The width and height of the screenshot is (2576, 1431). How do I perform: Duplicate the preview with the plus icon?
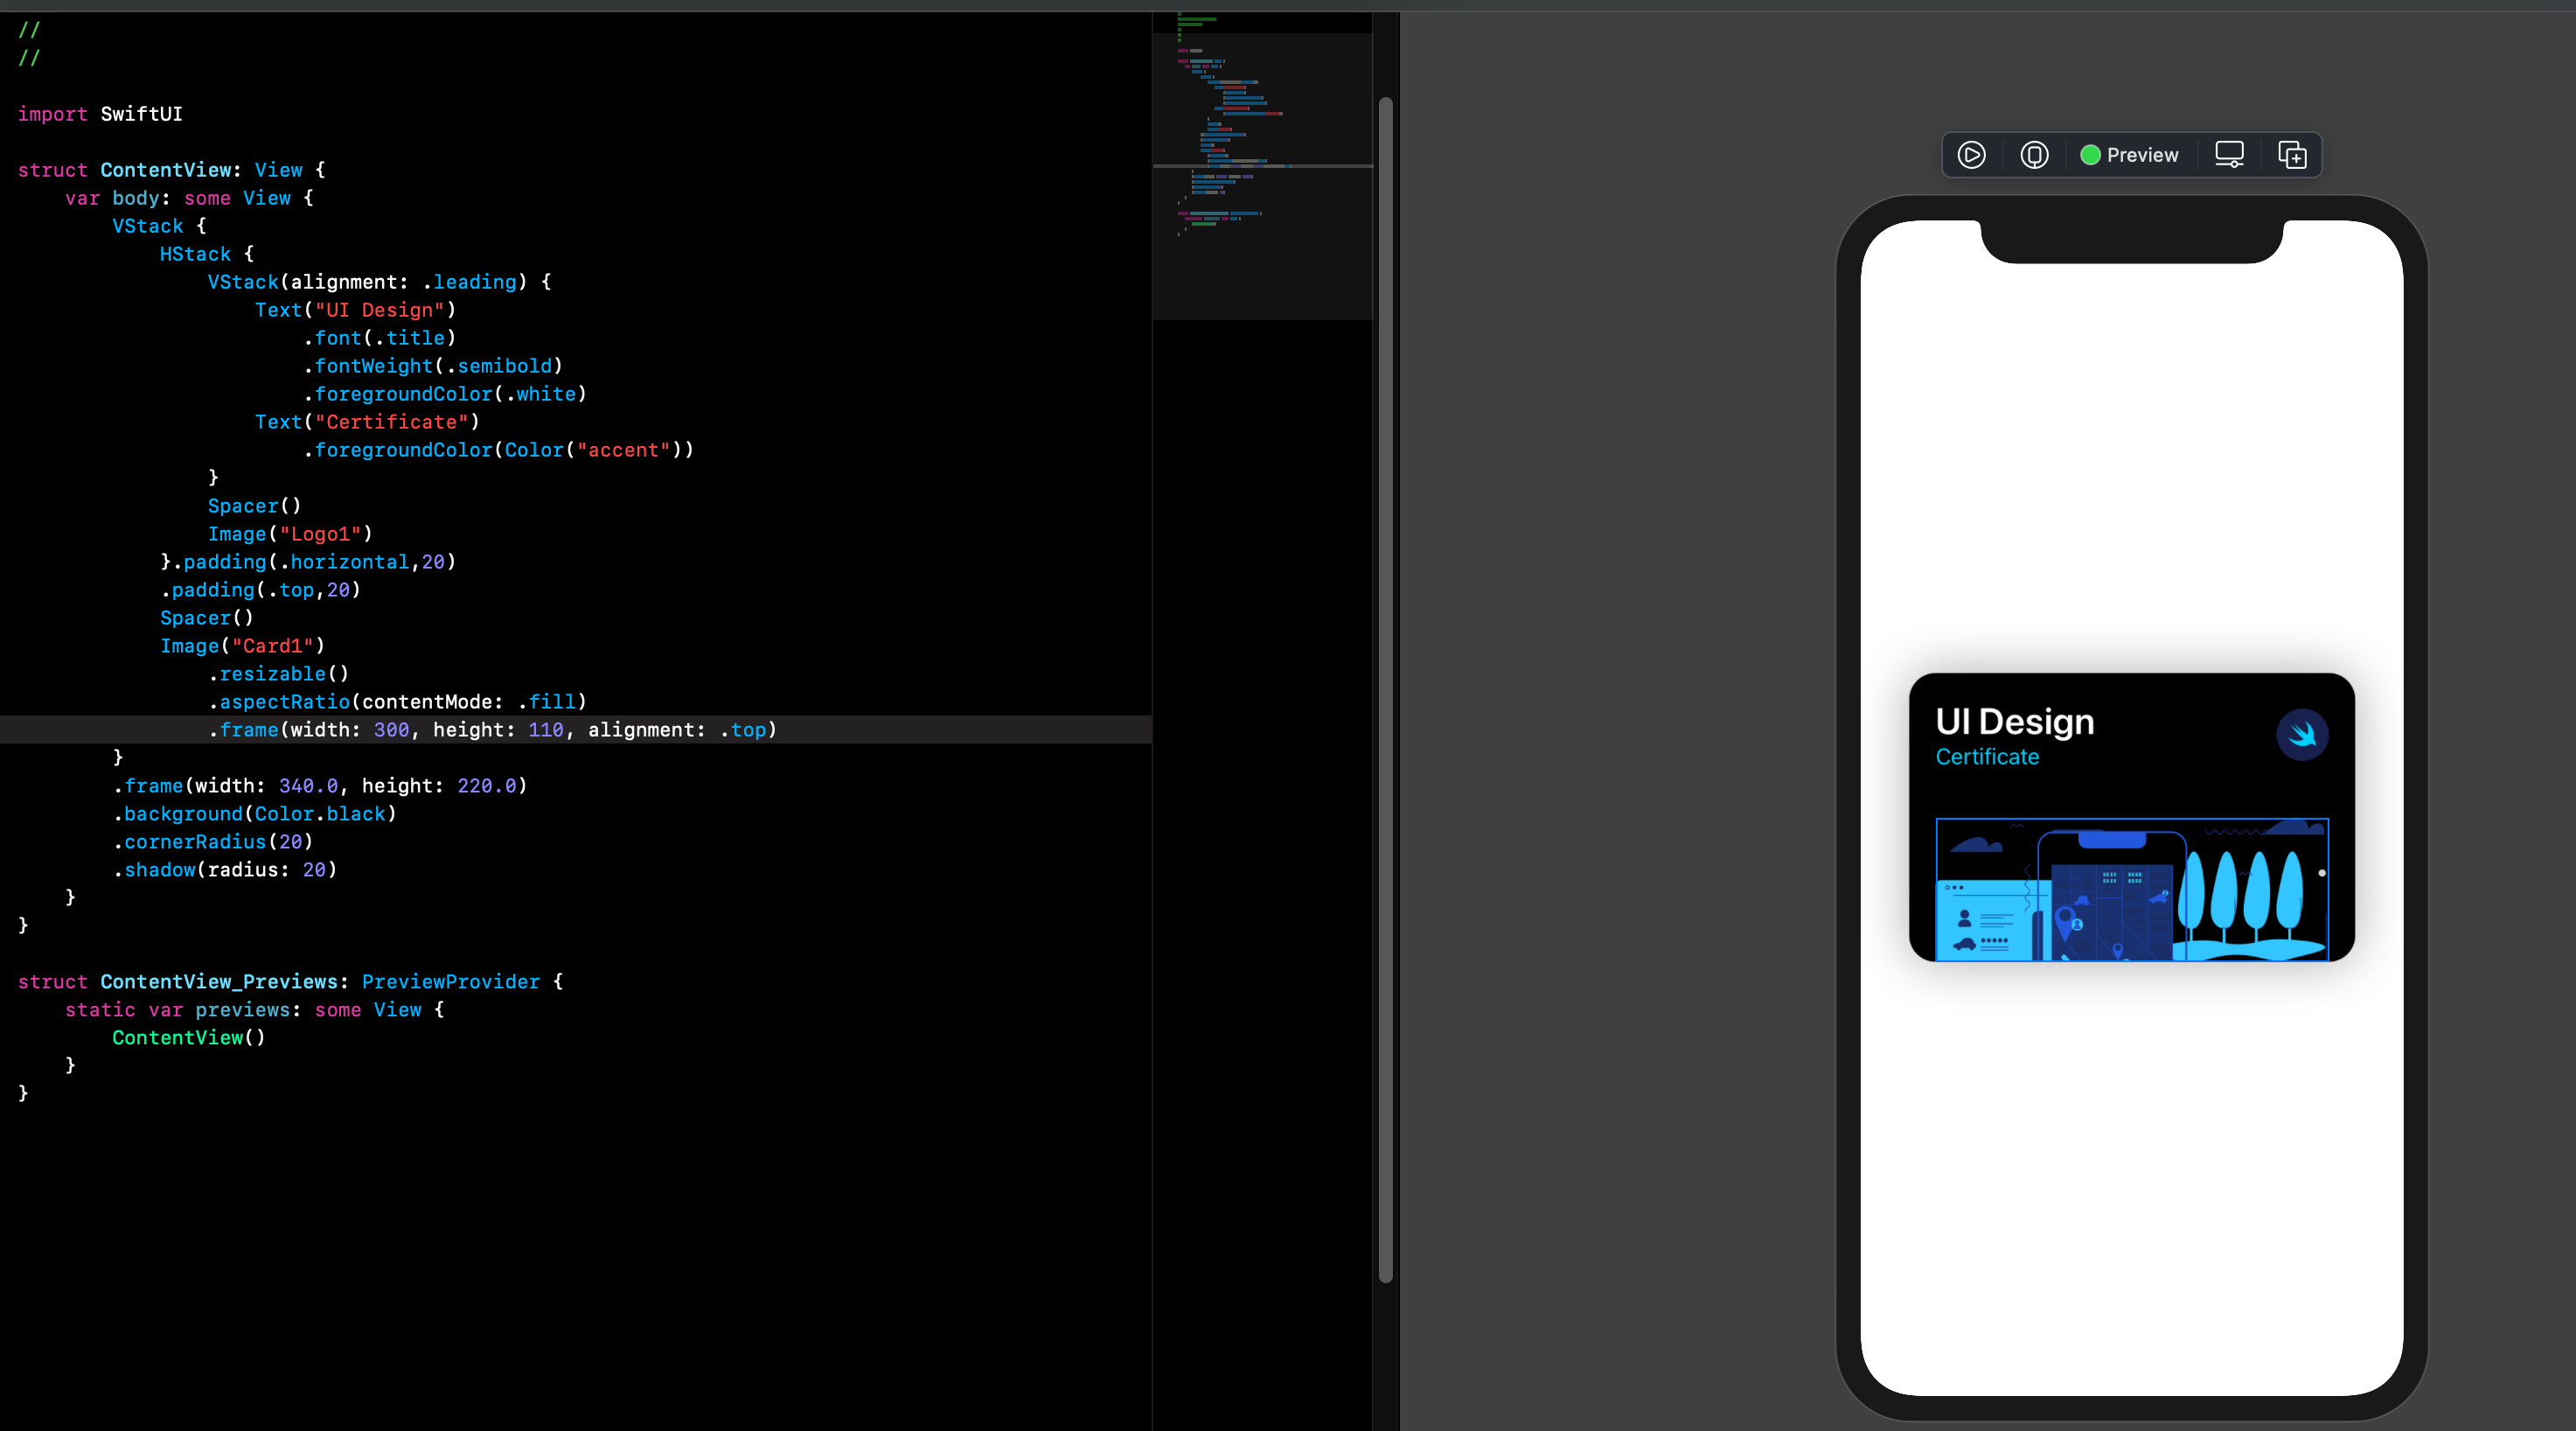tap(2292, 155)
